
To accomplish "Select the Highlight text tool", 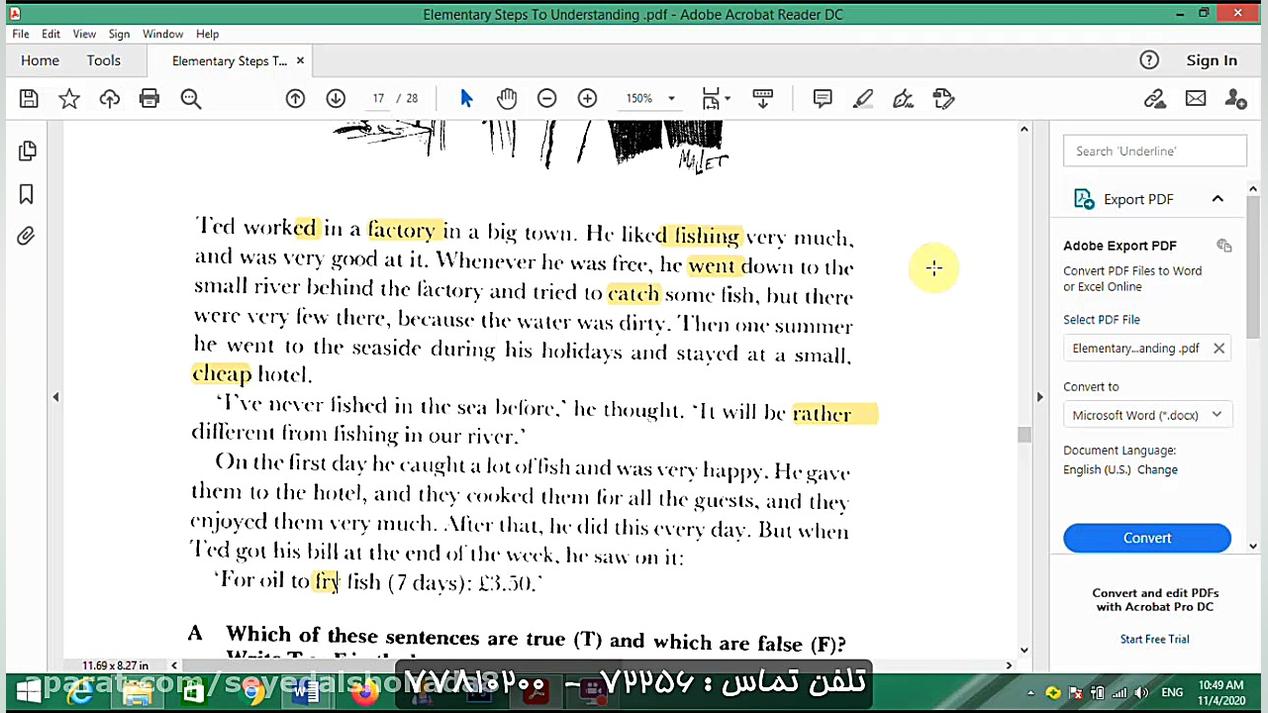I will [863, 98].
